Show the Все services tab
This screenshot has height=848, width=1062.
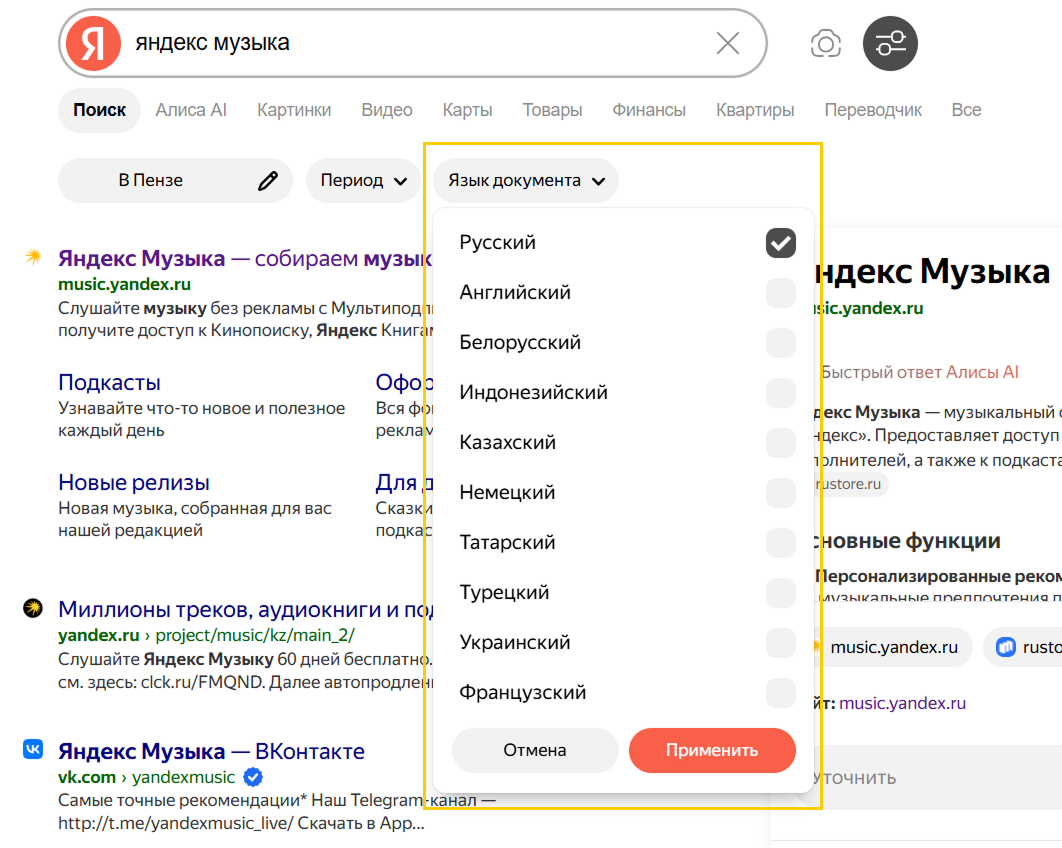click(967, 110)
